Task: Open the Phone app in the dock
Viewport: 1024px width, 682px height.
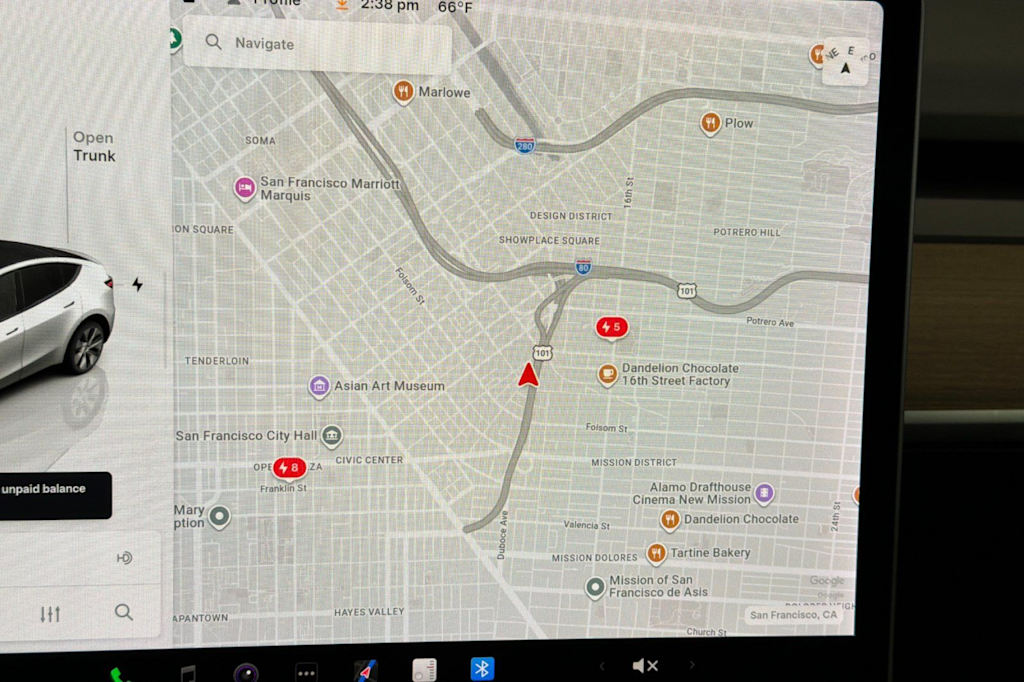Action: tap(118, 674)
